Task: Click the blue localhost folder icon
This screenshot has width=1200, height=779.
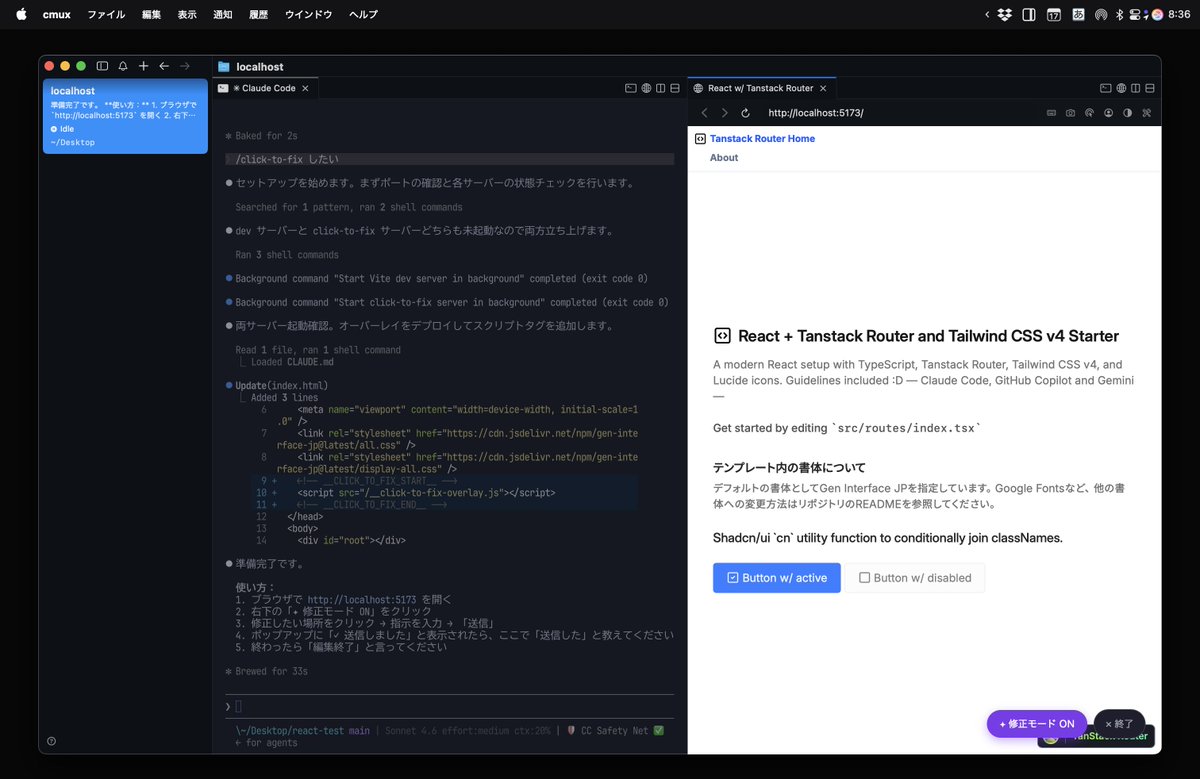Action: [x=223, y=67]
